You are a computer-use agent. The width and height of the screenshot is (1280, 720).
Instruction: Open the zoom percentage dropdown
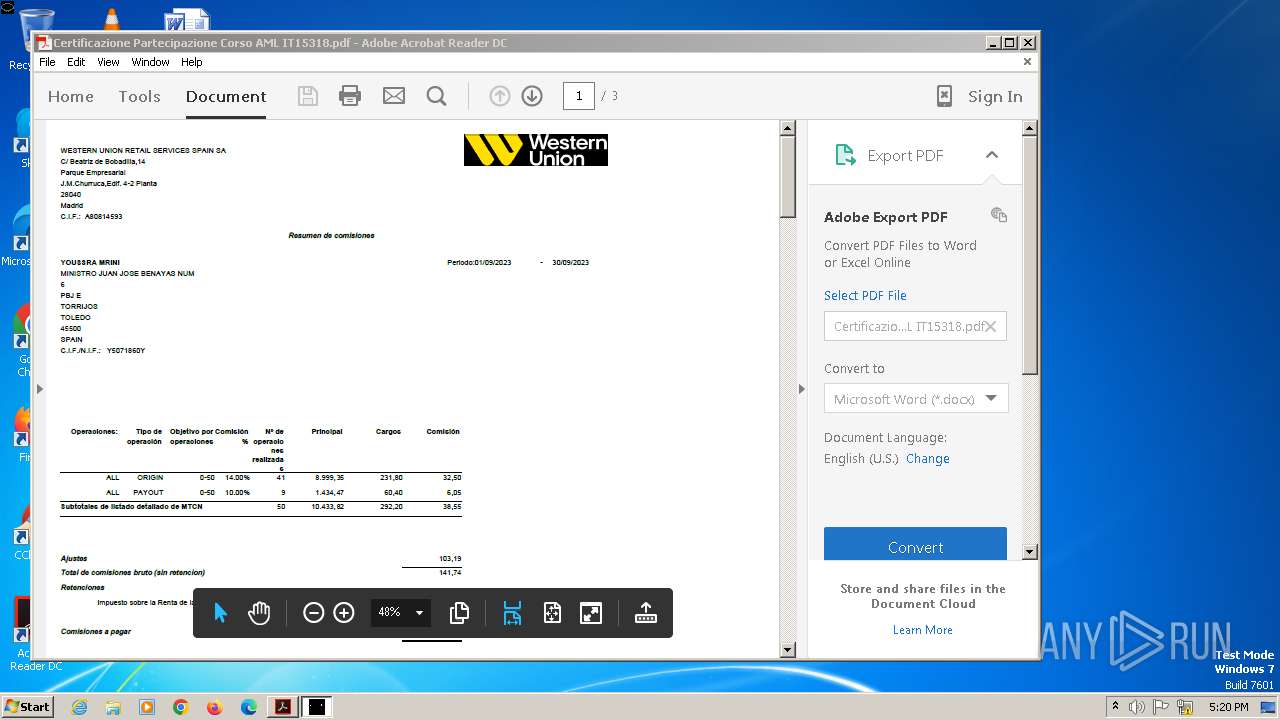(419, 613)
